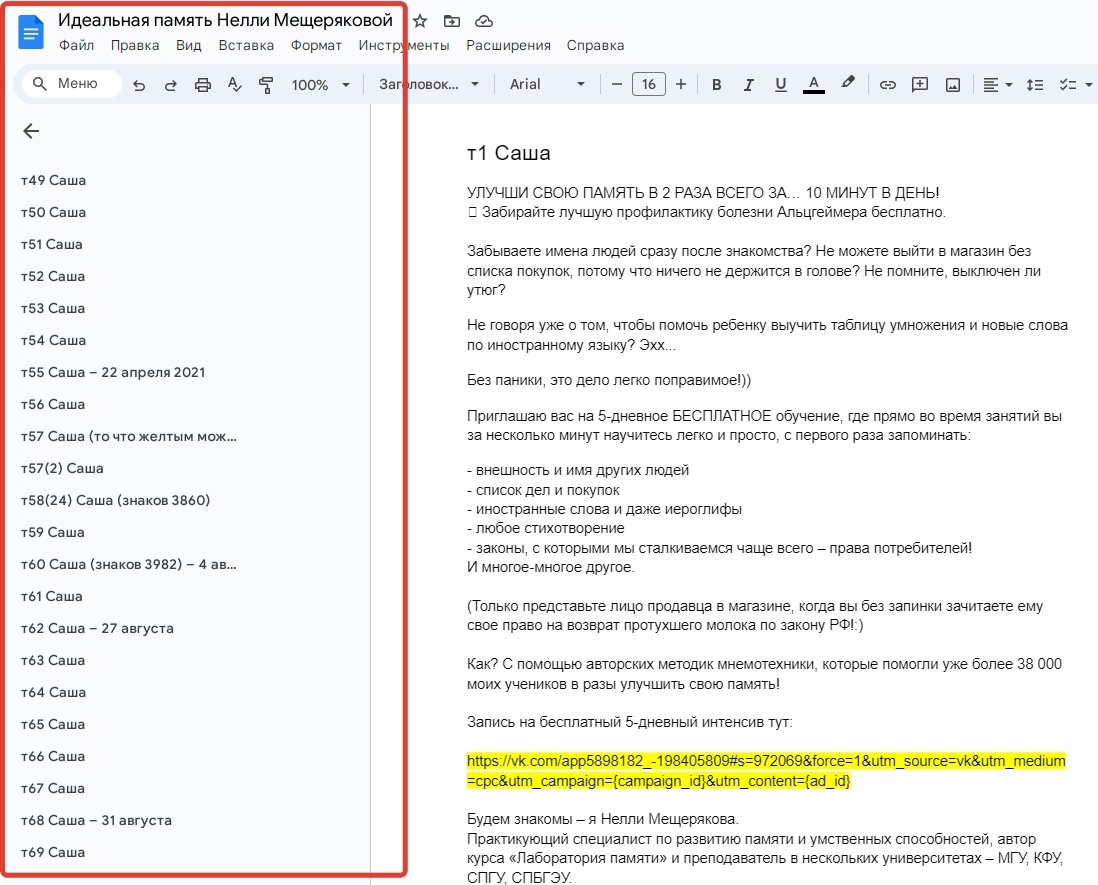Go to outline heading т57(2) Саша

coord(62,468)
